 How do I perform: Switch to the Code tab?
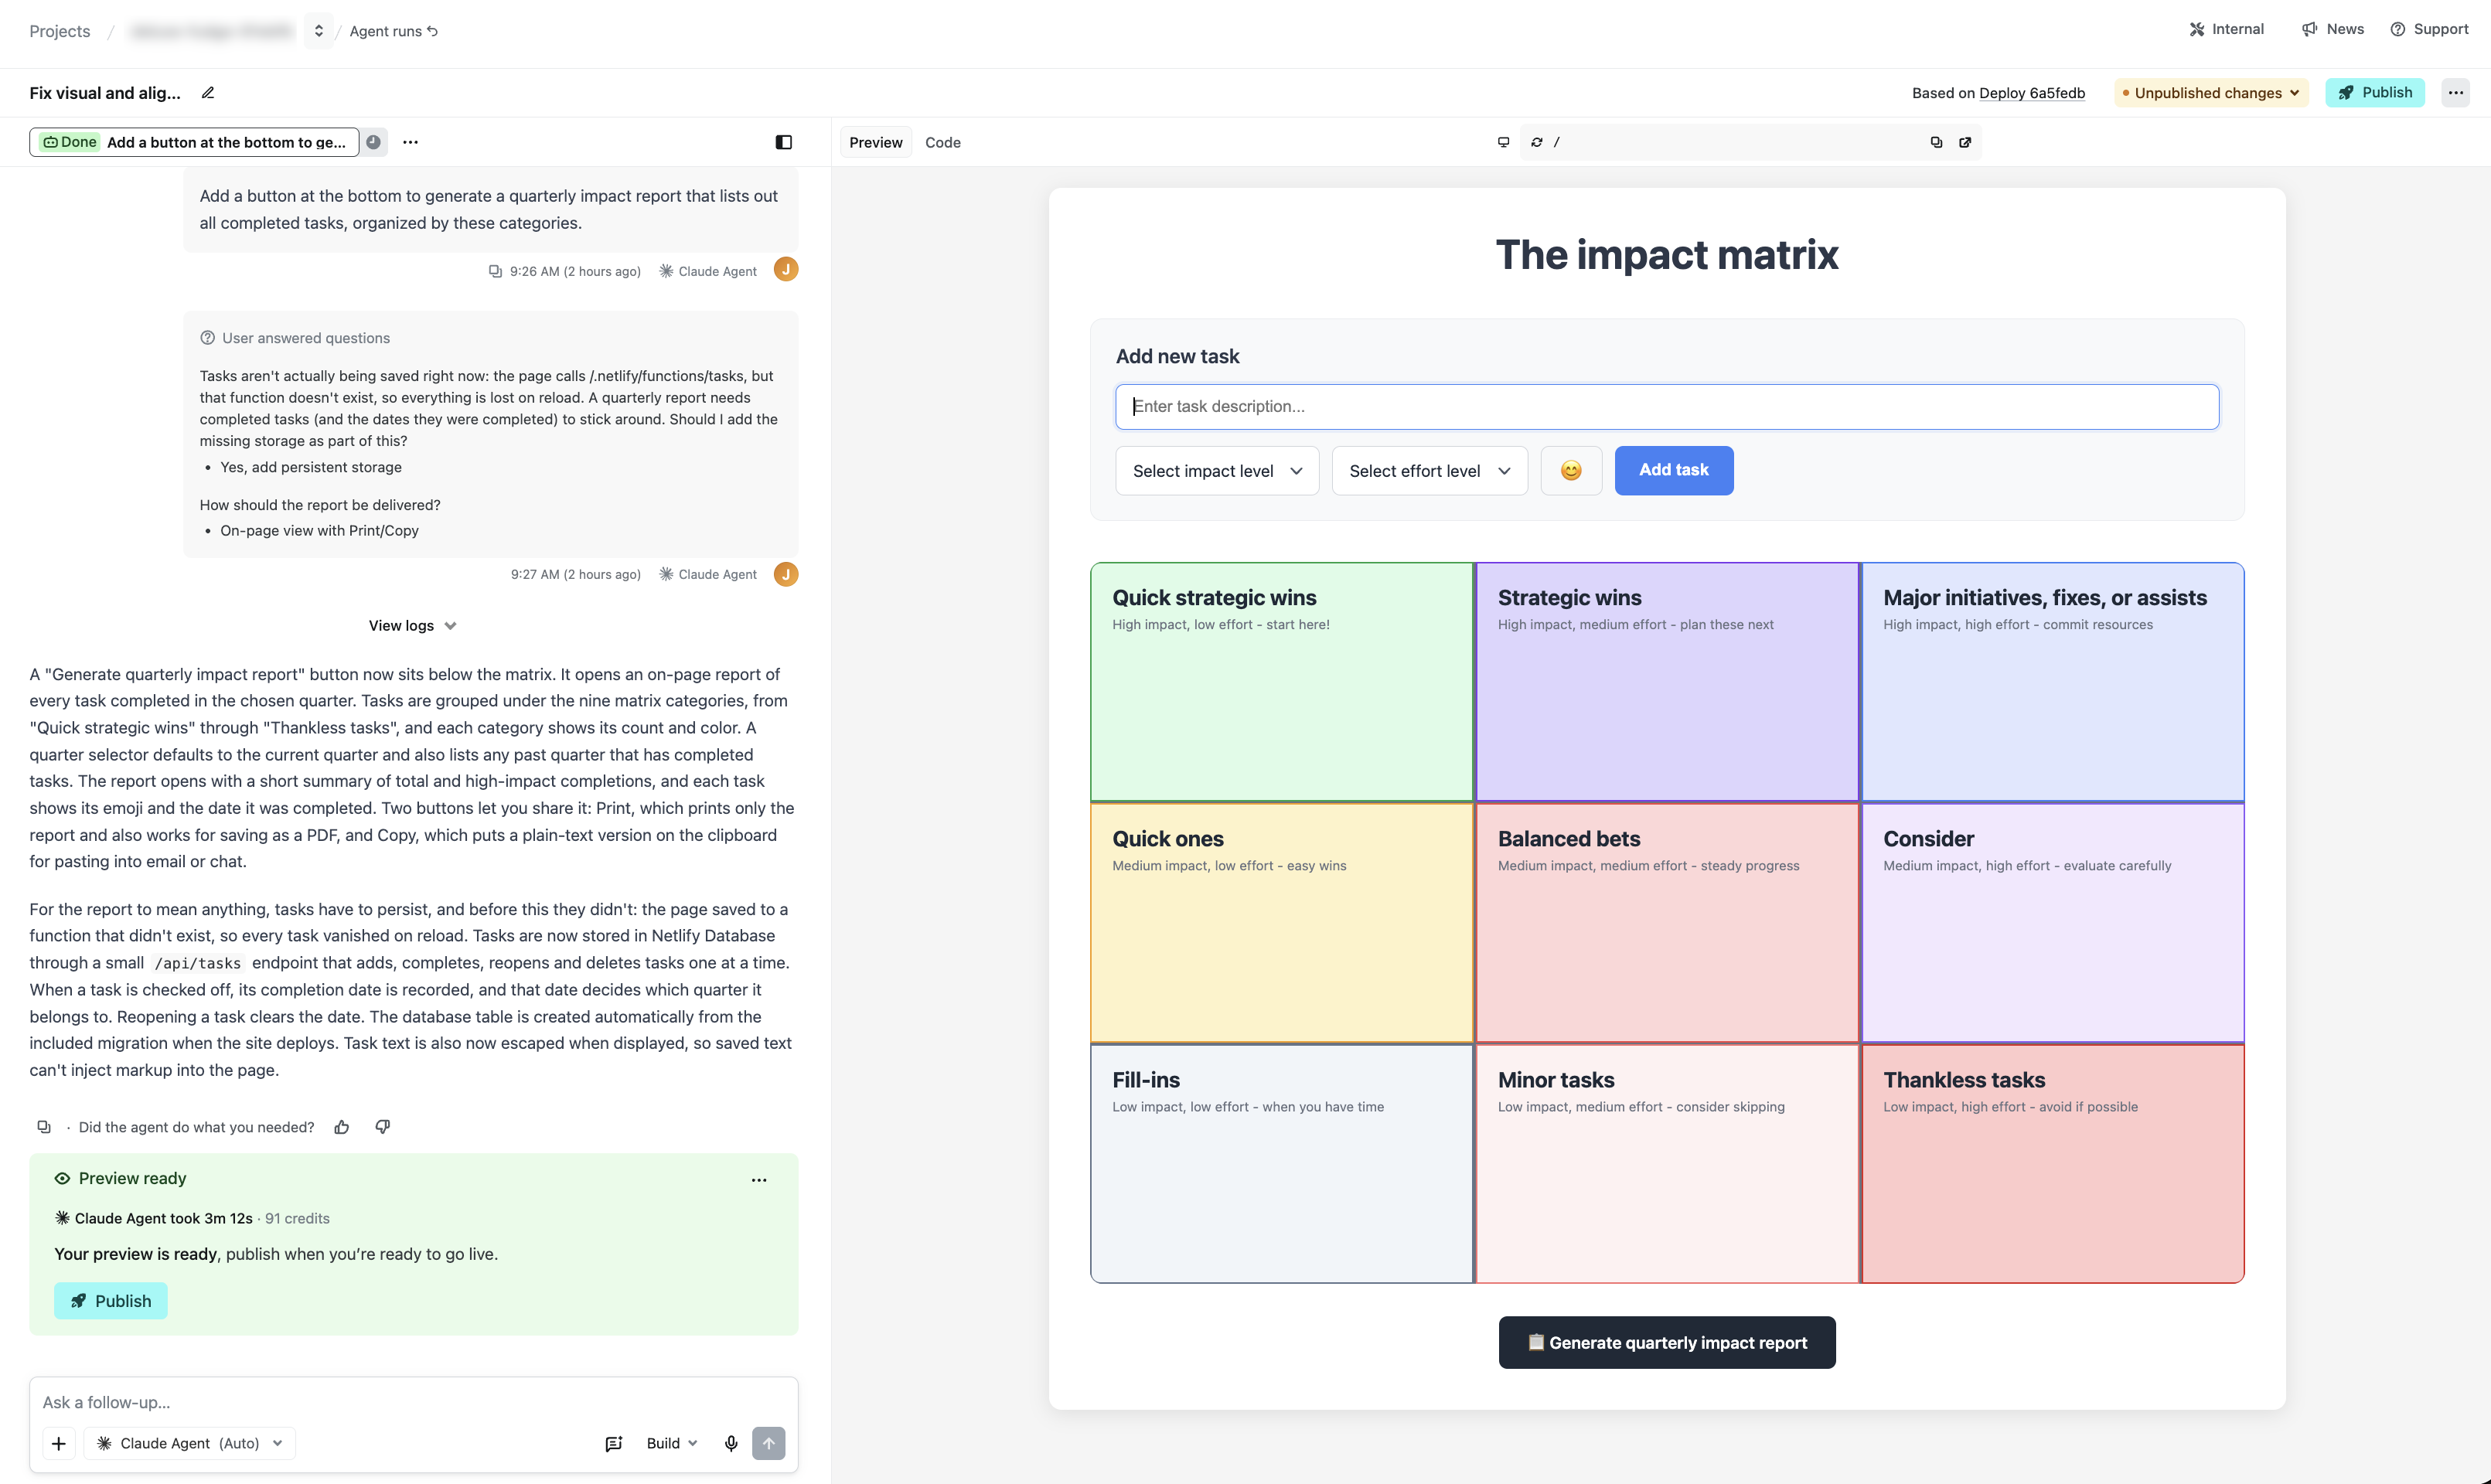point(942,142)
